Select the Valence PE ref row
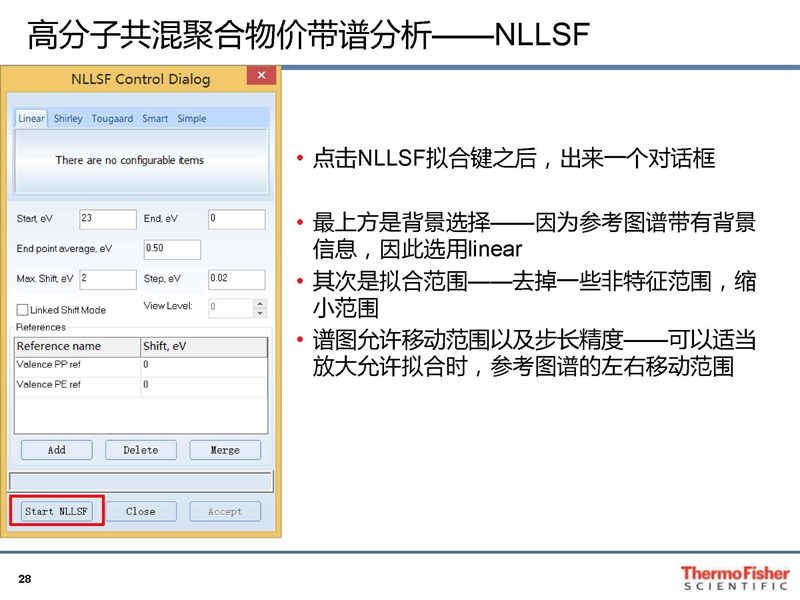The height and width of the screenshot is (600, 800). [x=141, y=385]
